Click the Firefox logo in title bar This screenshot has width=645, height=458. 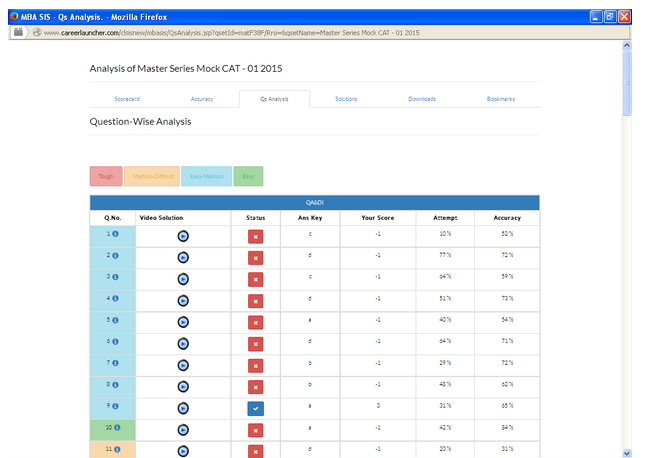[x=14, y=16]
